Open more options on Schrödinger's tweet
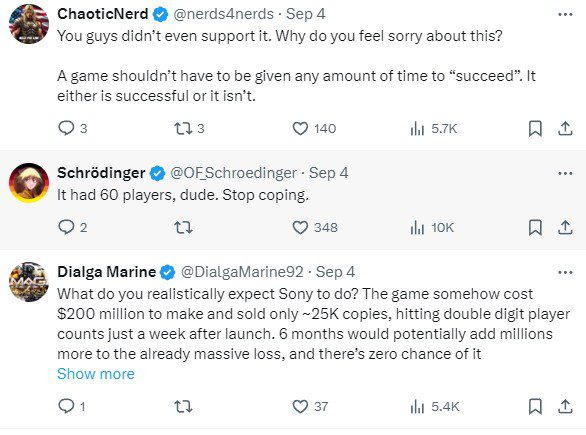The image size is (586, 435). coord(565,173)
